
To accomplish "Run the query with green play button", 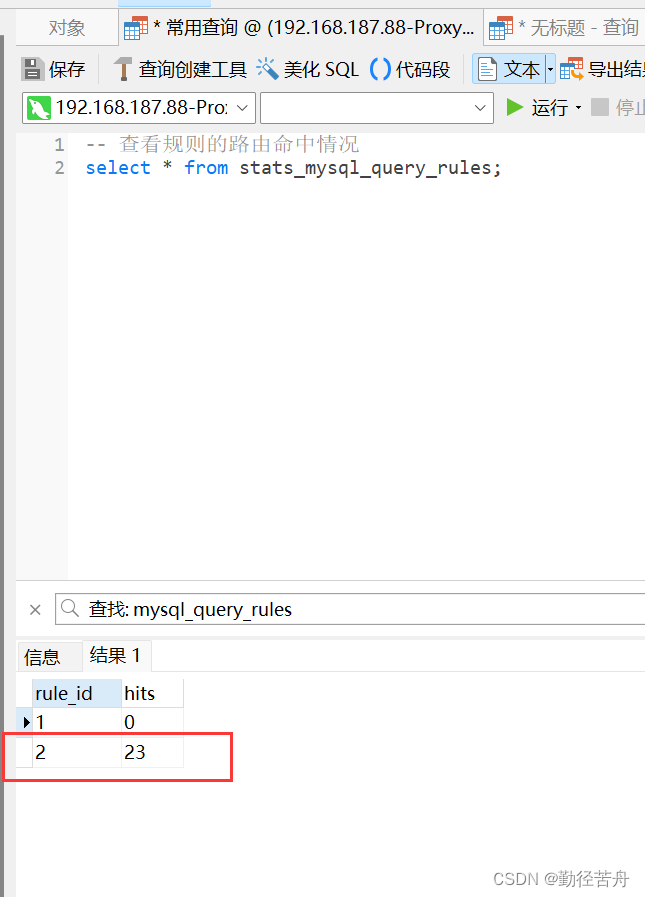I will [515, 107].
